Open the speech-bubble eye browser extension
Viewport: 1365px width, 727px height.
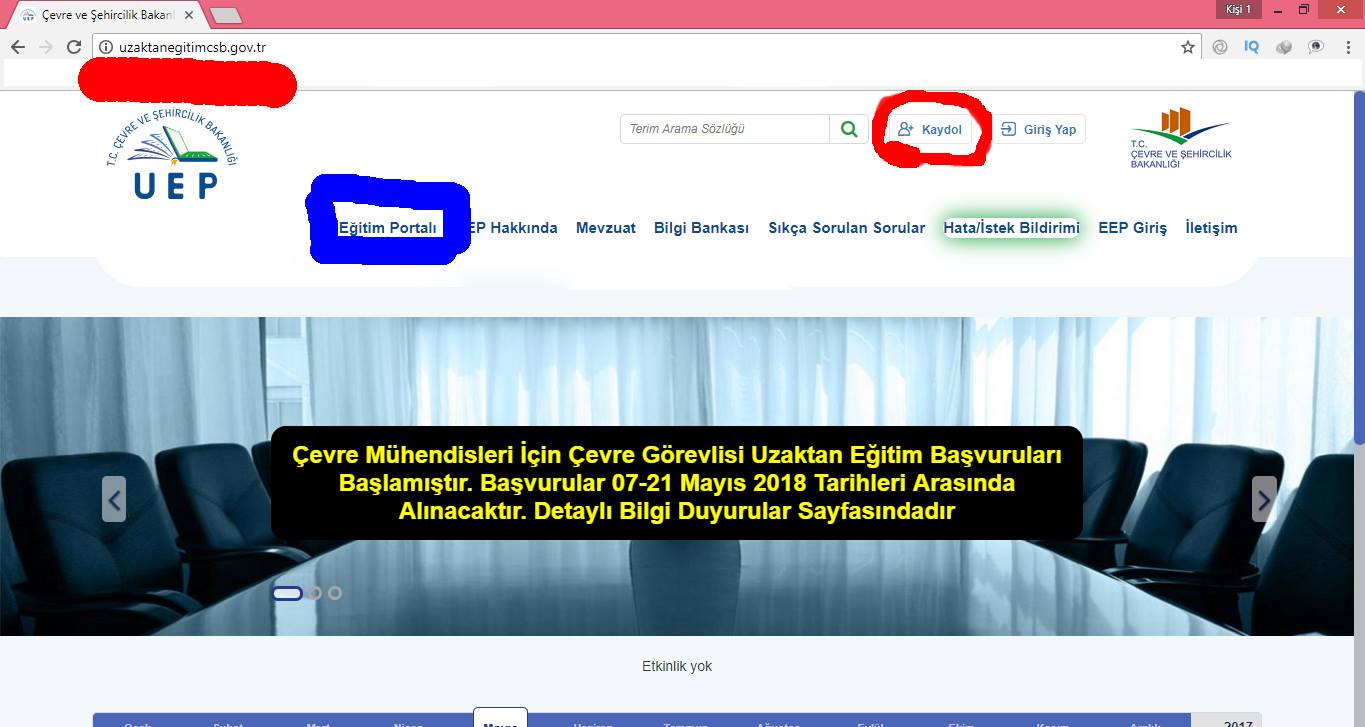pyautogui.click(x=1316, y=47)
